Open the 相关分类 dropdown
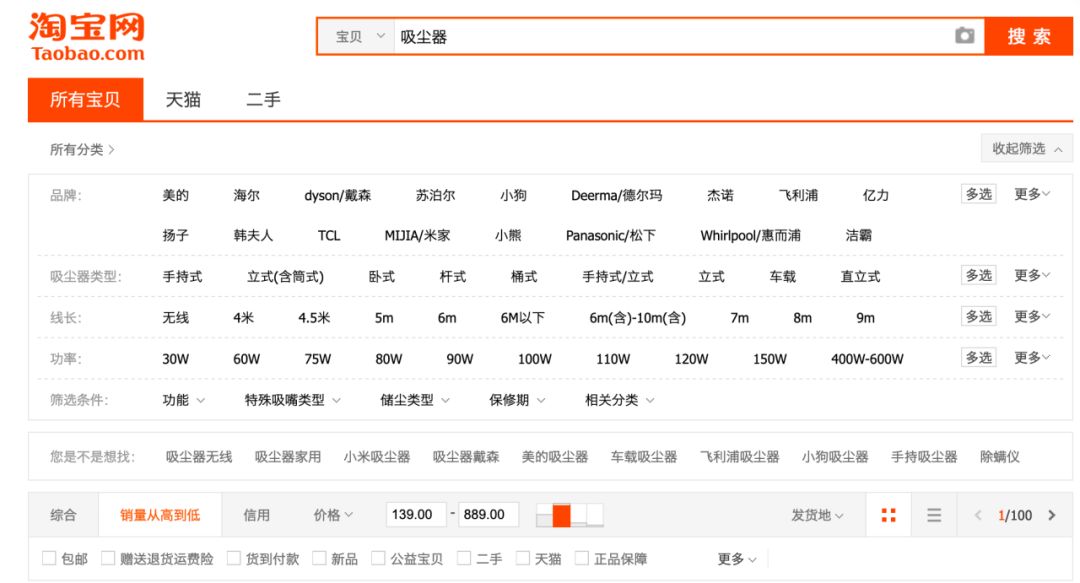1080x583 pixels. (x=619, y=400)
